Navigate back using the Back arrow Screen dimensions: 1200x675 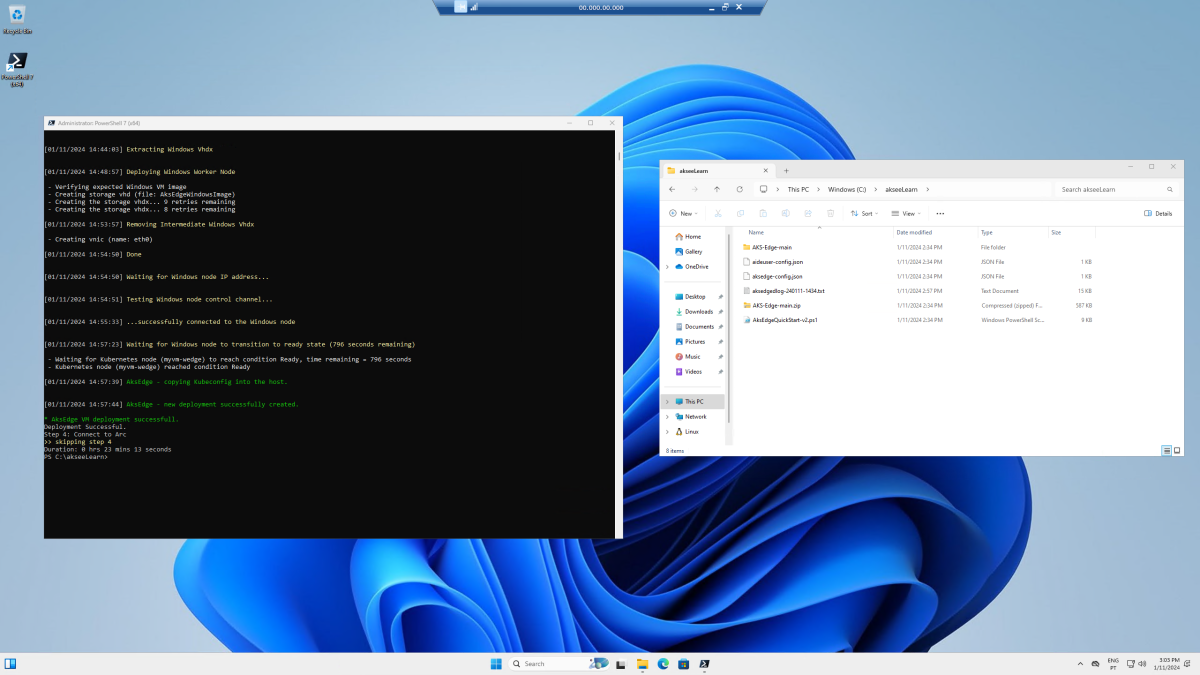[671, 189]
